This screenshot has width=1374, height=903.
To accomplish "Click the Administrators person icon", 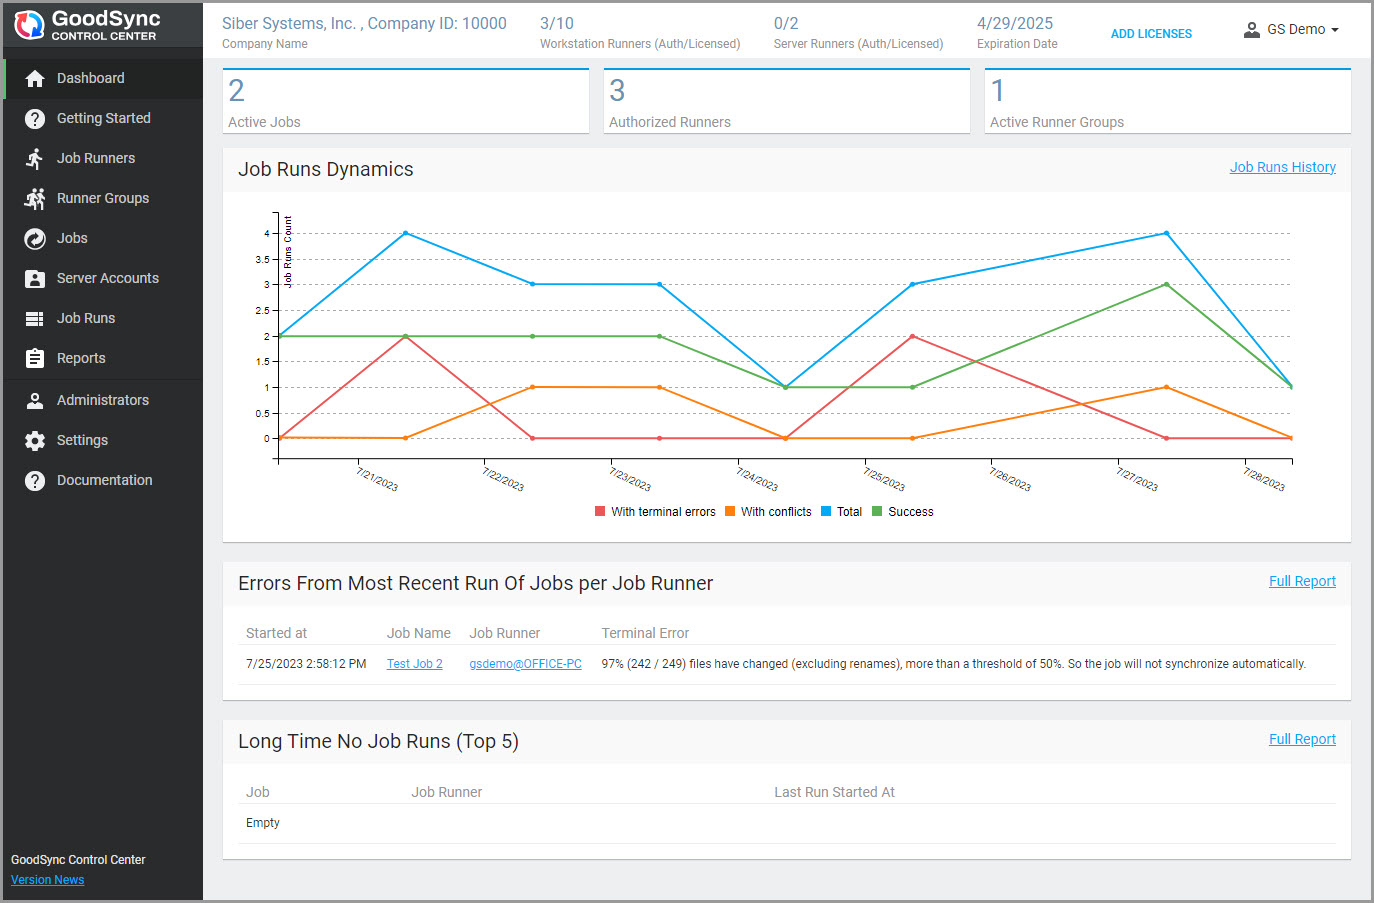I will coord(35,401).
